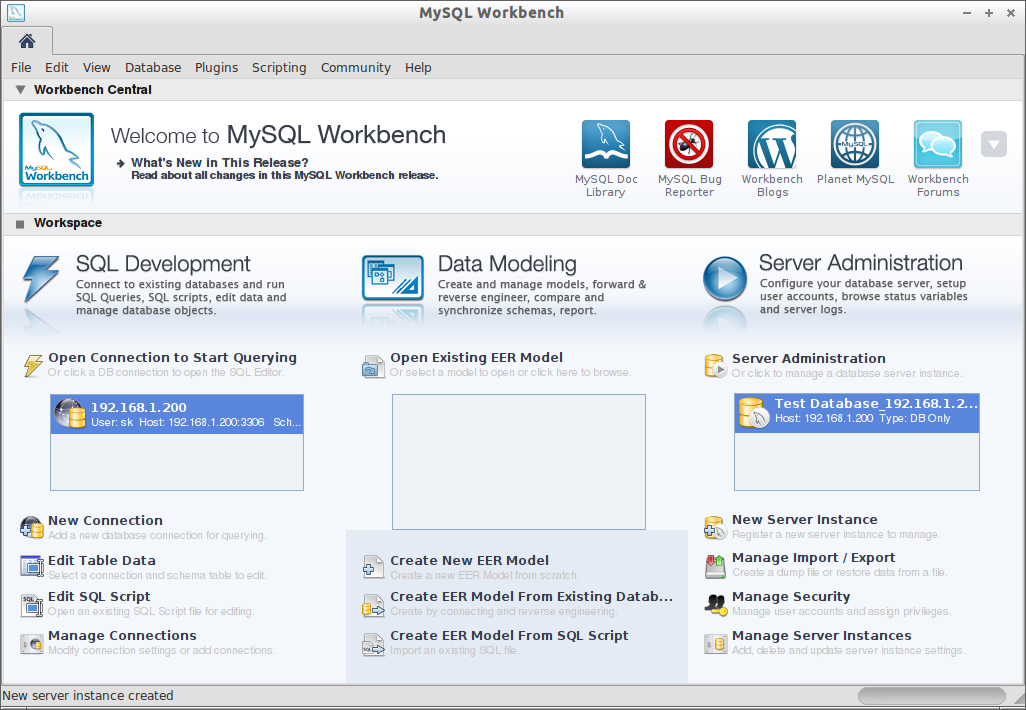Click Open Connection to Start Querying
The height and width of the screenshot is (710, 1026).
click(173, 358)
